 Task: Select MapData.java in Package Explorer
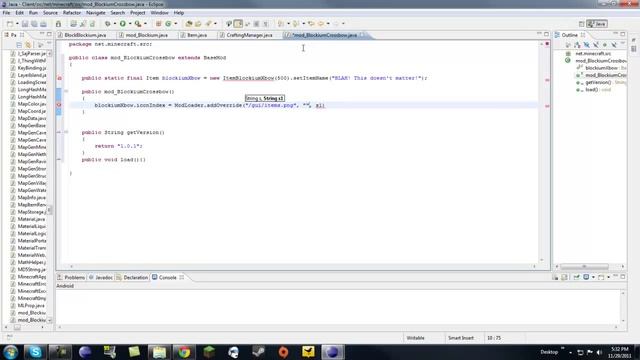pos(31,118)
